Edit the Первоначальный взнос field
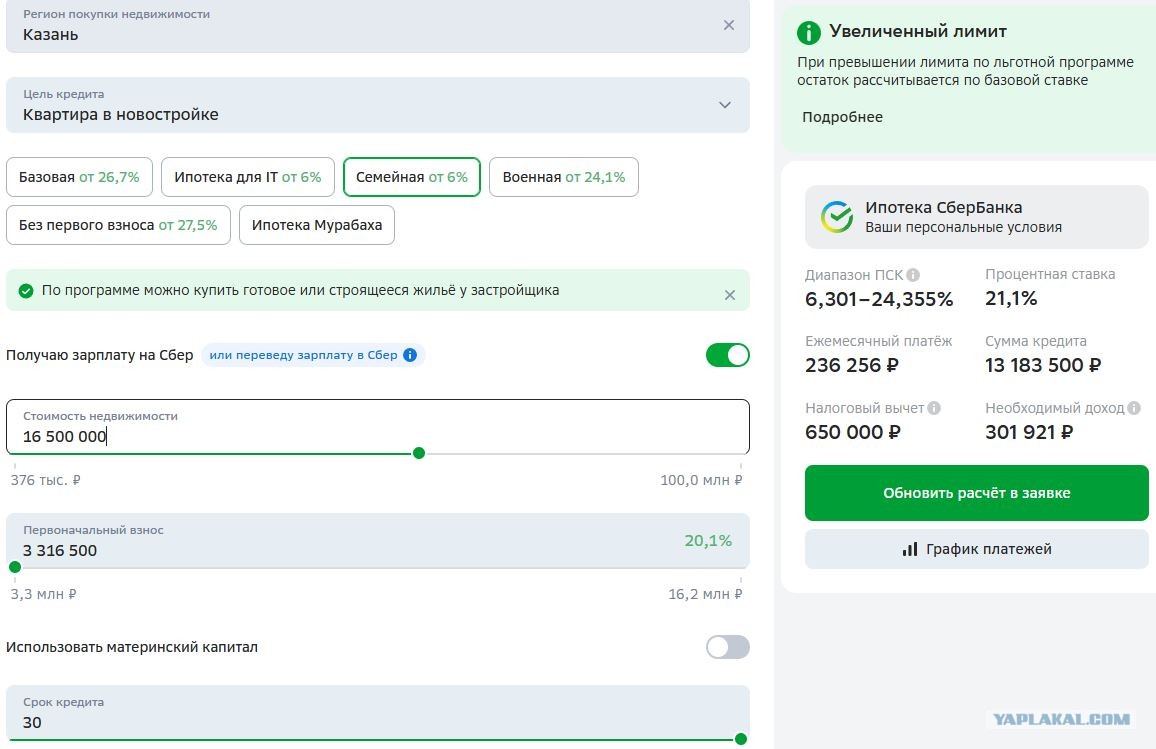The height and width of the screenshot is (749, 1156). coord(377,540)
